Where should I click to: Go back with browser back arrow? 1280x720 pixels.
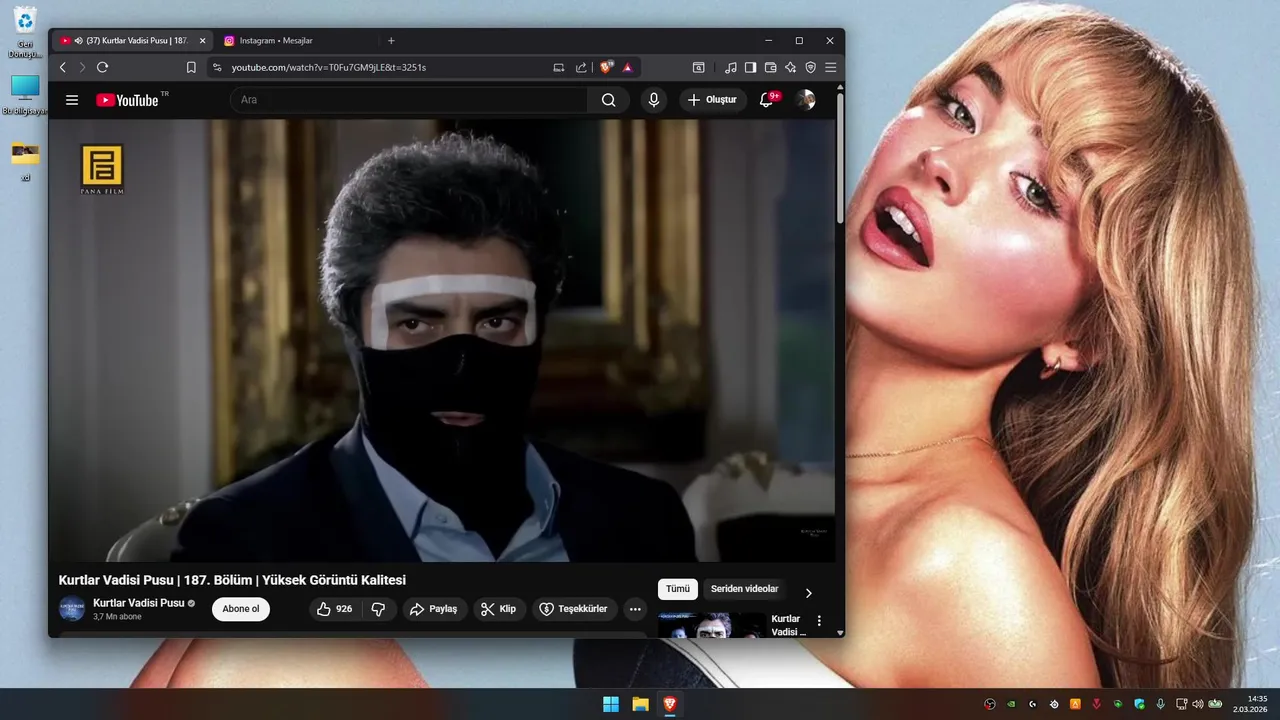coord(63,67)
